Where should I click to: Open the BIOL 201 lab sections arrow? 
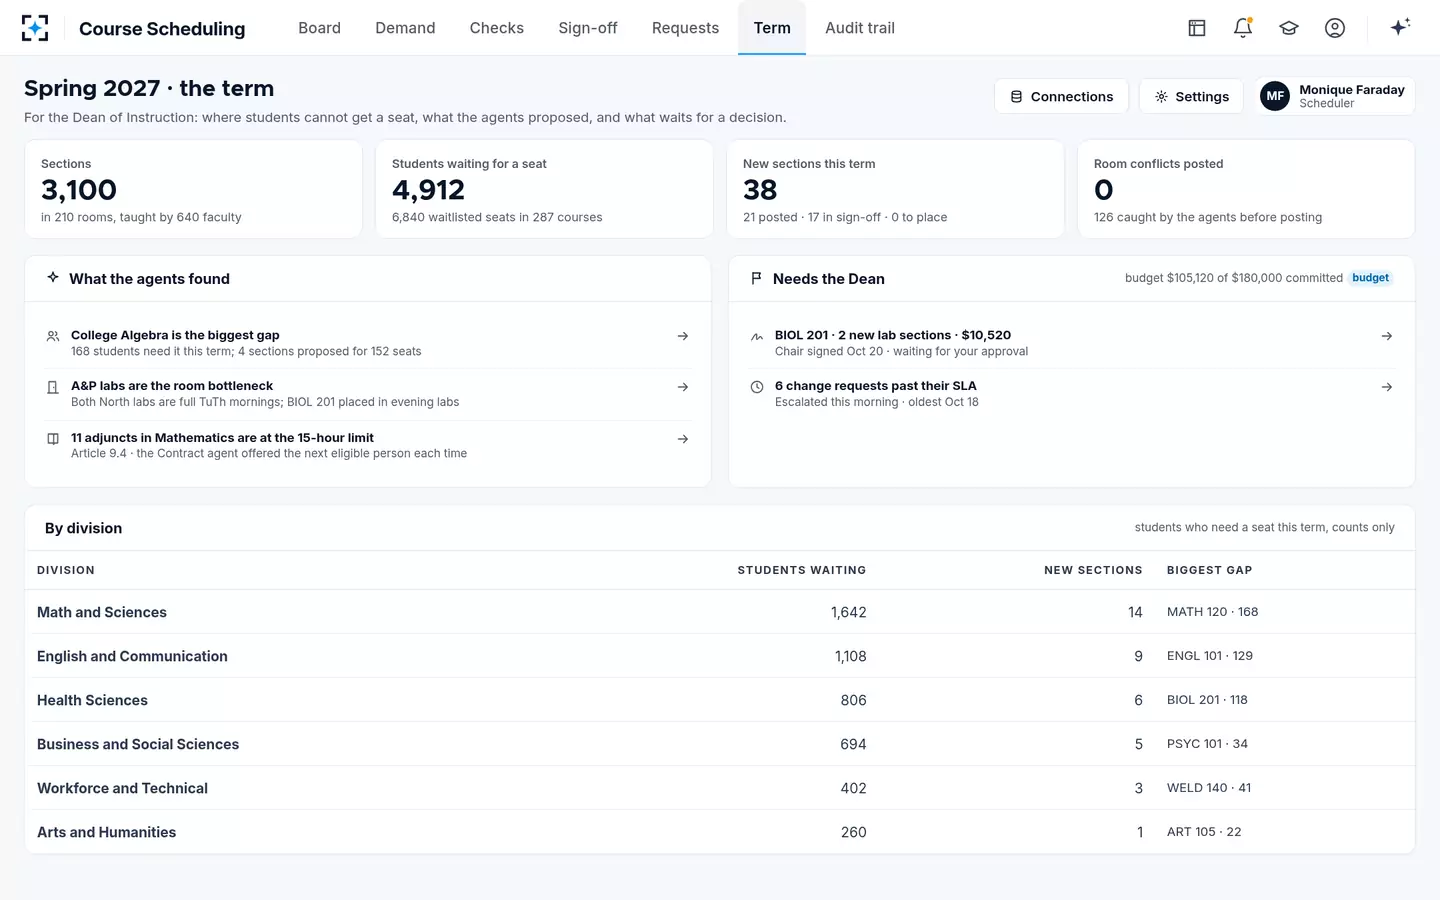(x=1387, y=336)
